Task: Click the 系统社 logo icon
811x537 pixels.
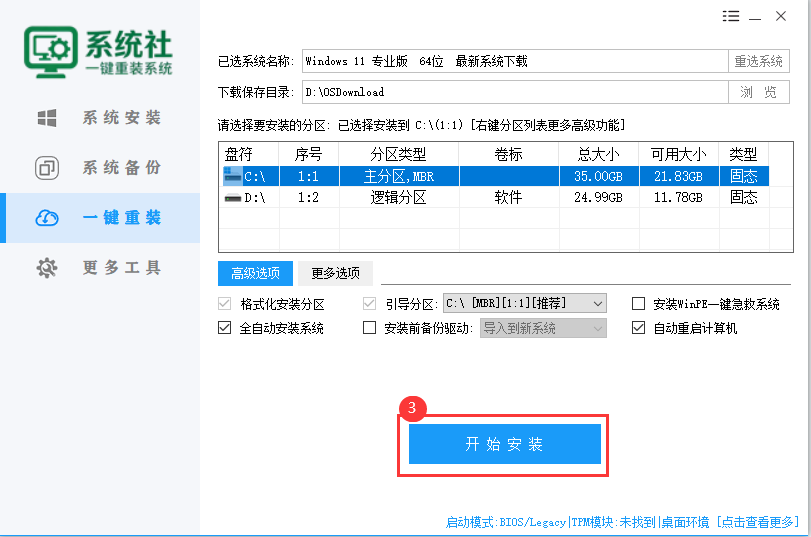Action: click(x=50, y=46)
